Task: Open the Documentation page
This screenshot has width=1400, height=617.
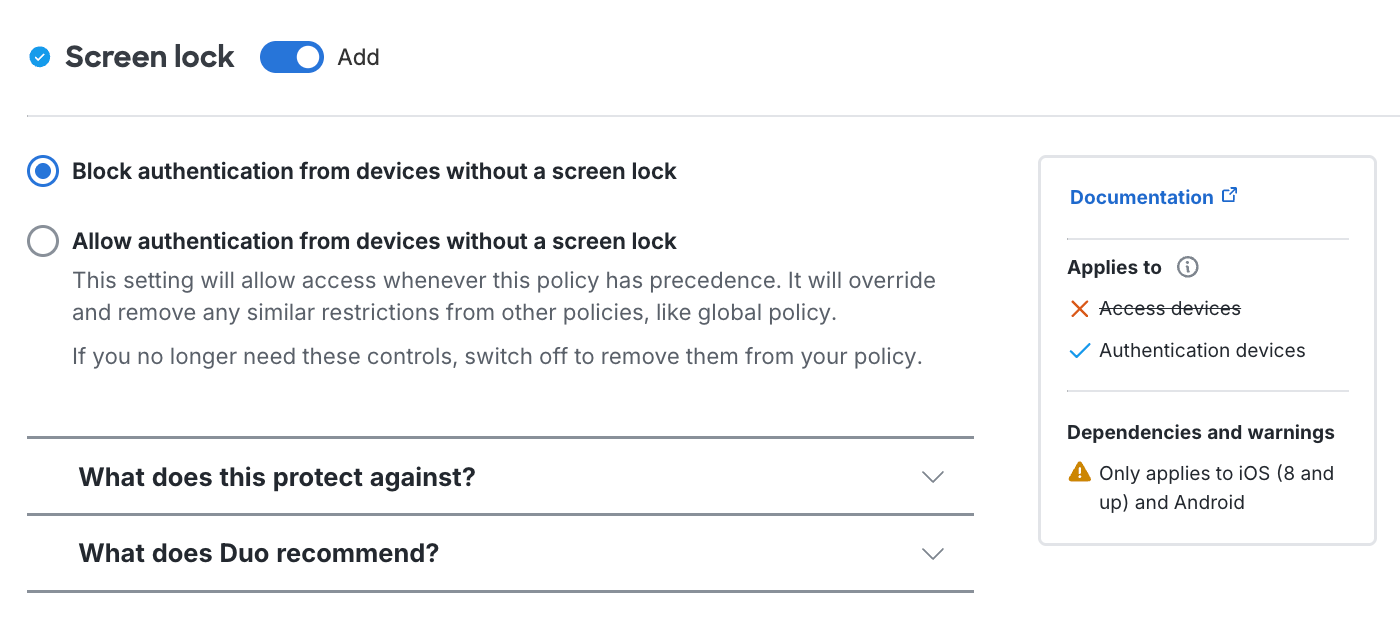Action: (x=1142, y=196)
